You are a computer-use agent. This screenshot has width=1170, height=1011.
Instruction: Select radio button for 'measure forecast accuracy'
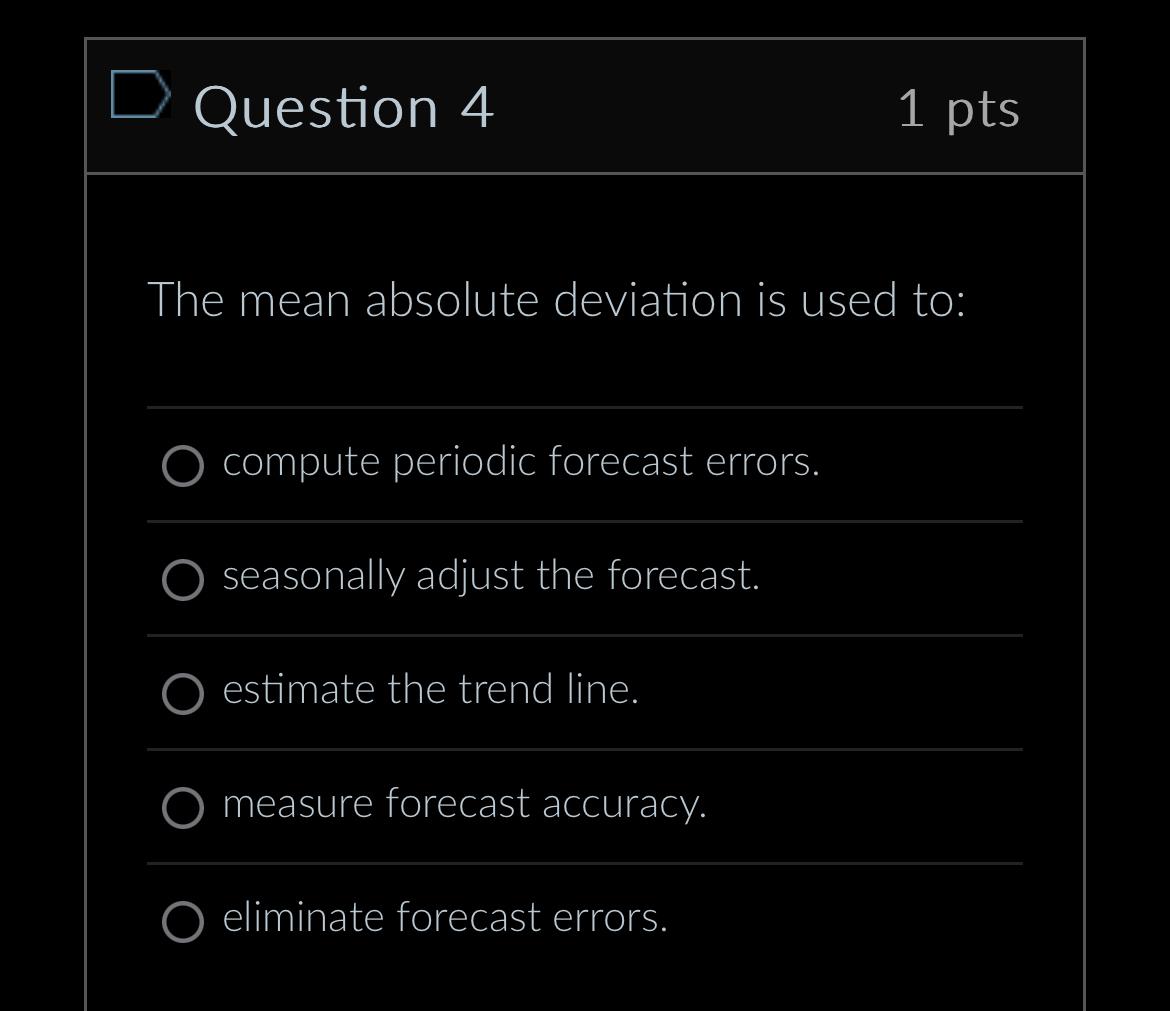181,808
